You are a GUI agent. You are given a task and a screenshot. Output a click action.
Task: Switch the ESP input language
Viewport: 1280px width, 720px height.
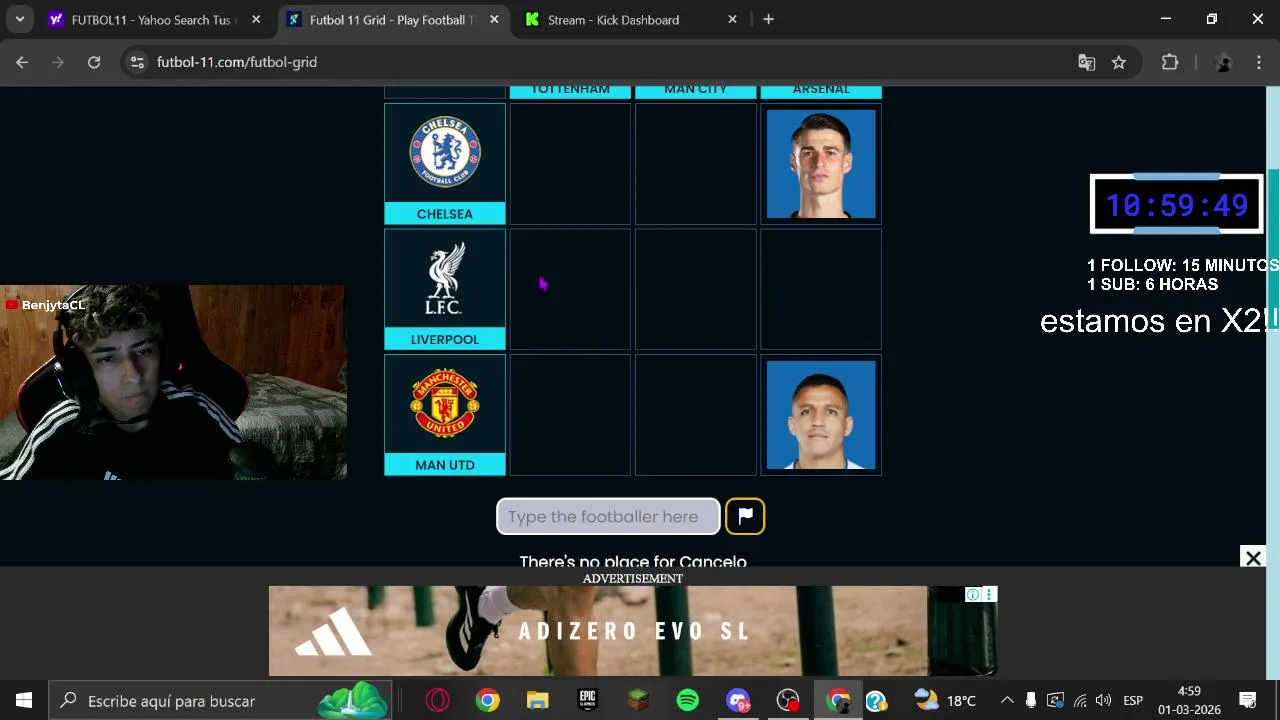(1133, 701)
